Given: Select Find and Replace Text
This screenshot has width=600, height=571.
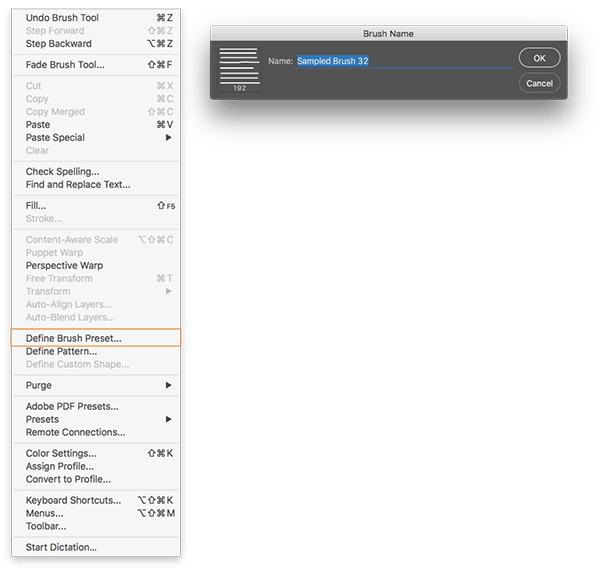Looking at the screenshot, I should 96,184.
